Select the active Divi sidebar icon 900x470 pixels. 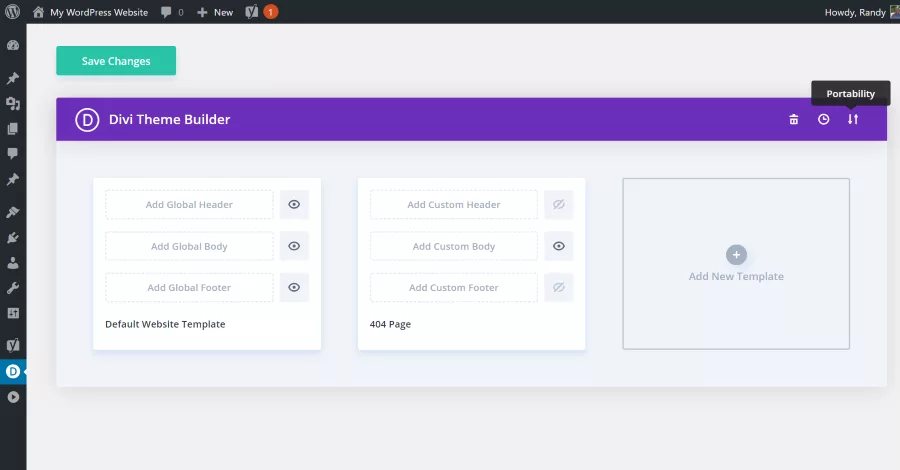click(x=13, y=372)
